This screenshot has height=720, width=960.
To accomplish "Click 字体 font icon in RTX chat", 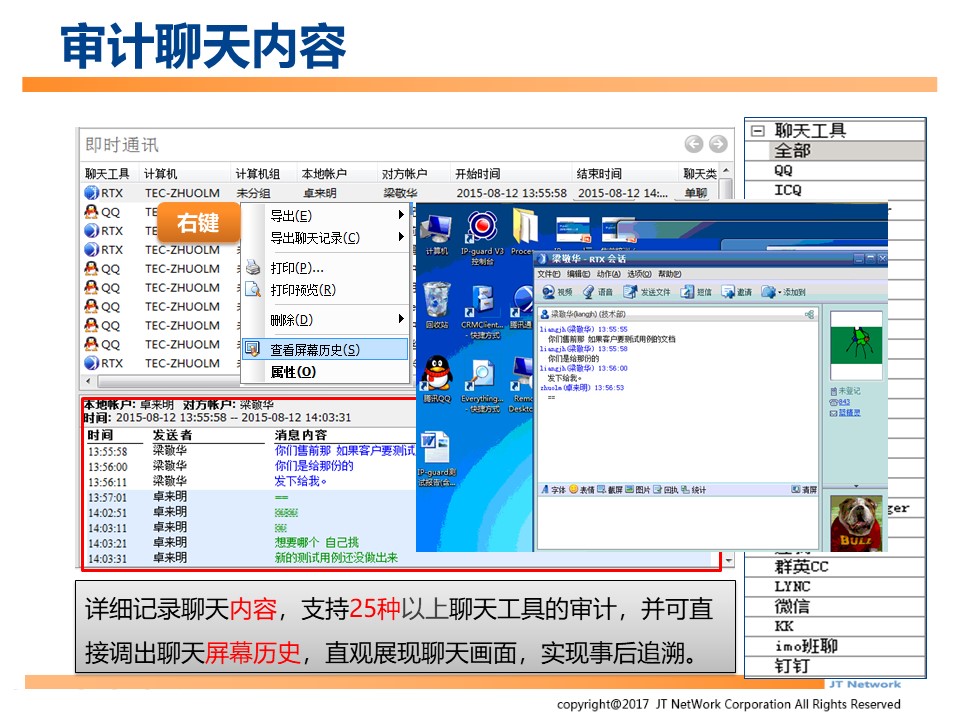I will pos(553,489).
